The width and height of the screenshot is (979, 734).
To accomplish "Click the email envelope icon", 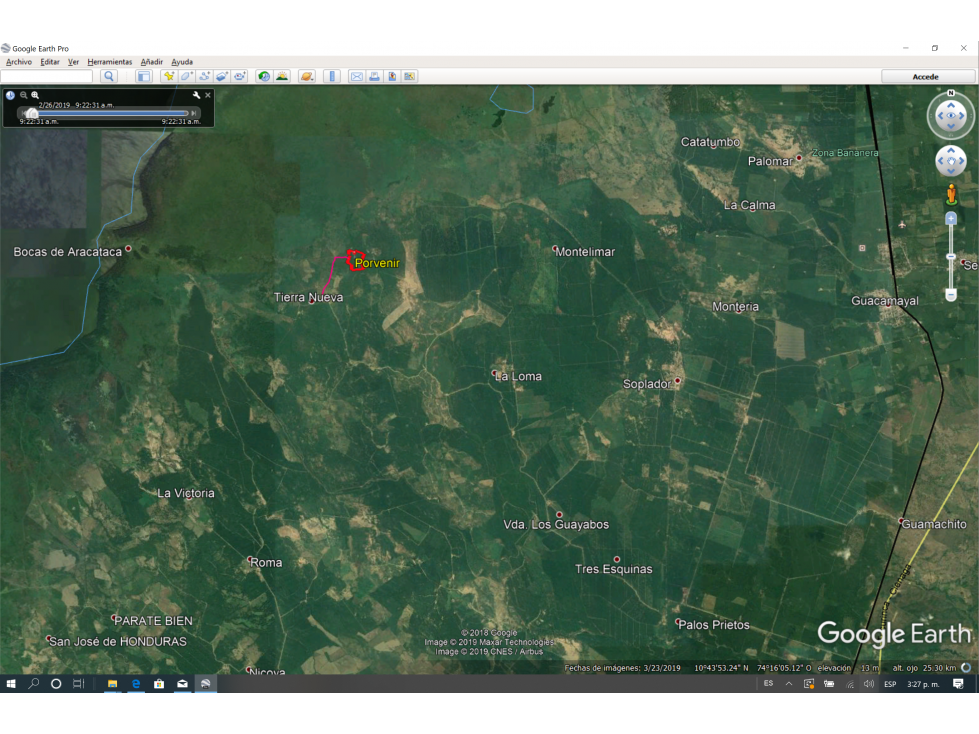I will pyautogui.click(x=357, y=76).
